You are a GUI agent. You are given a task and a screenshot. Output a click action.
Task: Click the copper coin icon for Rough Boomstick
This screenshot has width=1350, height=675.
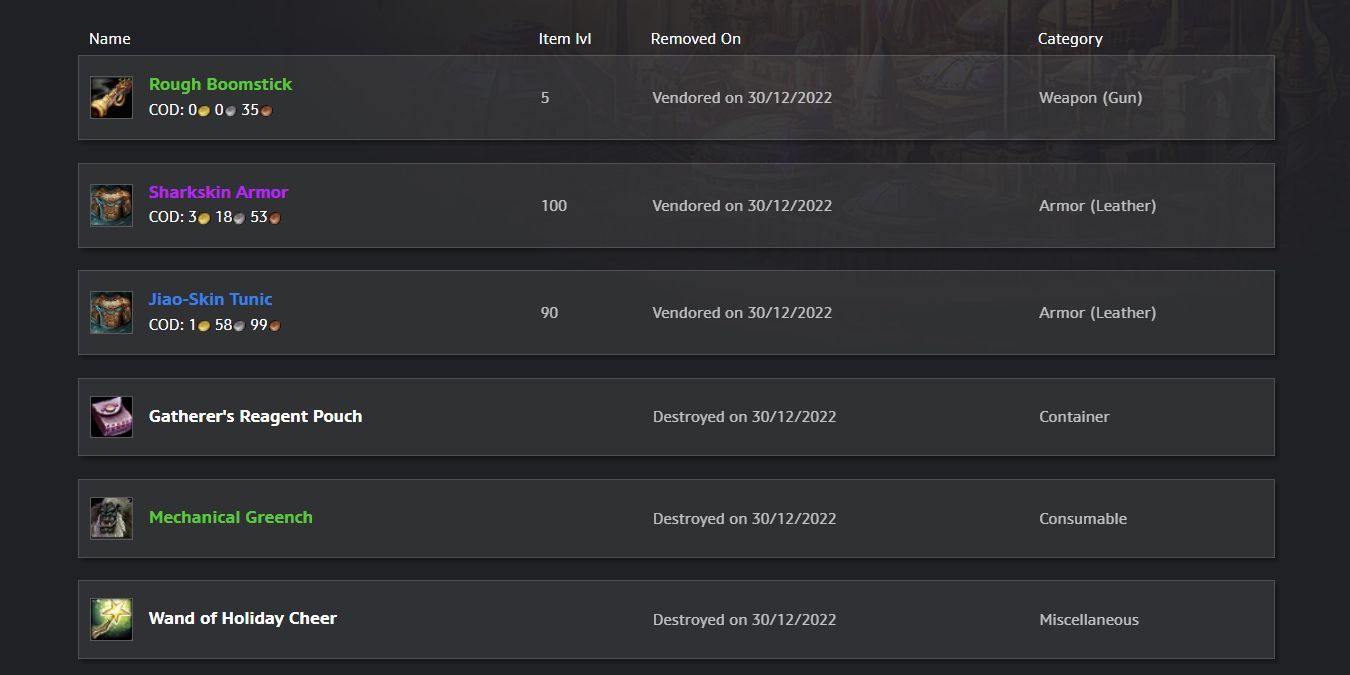coord(267,111)
